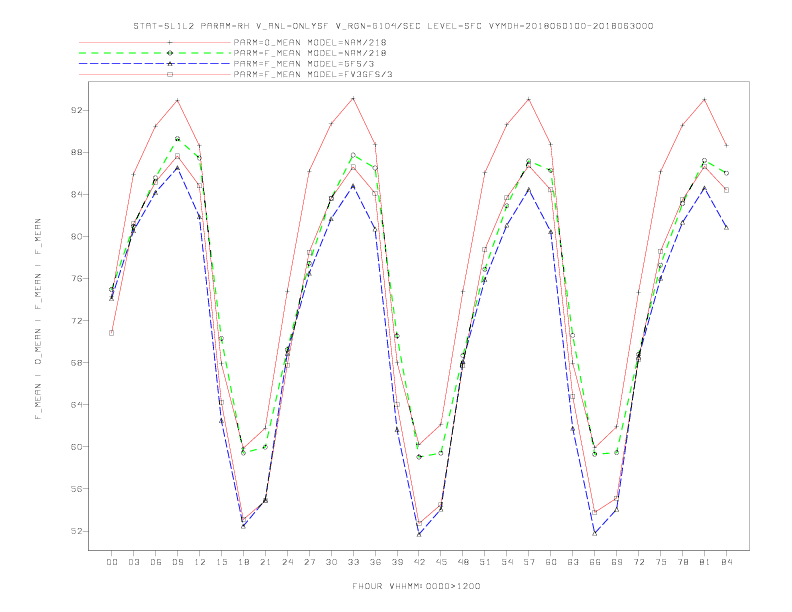Click the x-axis label FHOUR VHHMM=0000>1200
The image size is (792, 612).
416,586
